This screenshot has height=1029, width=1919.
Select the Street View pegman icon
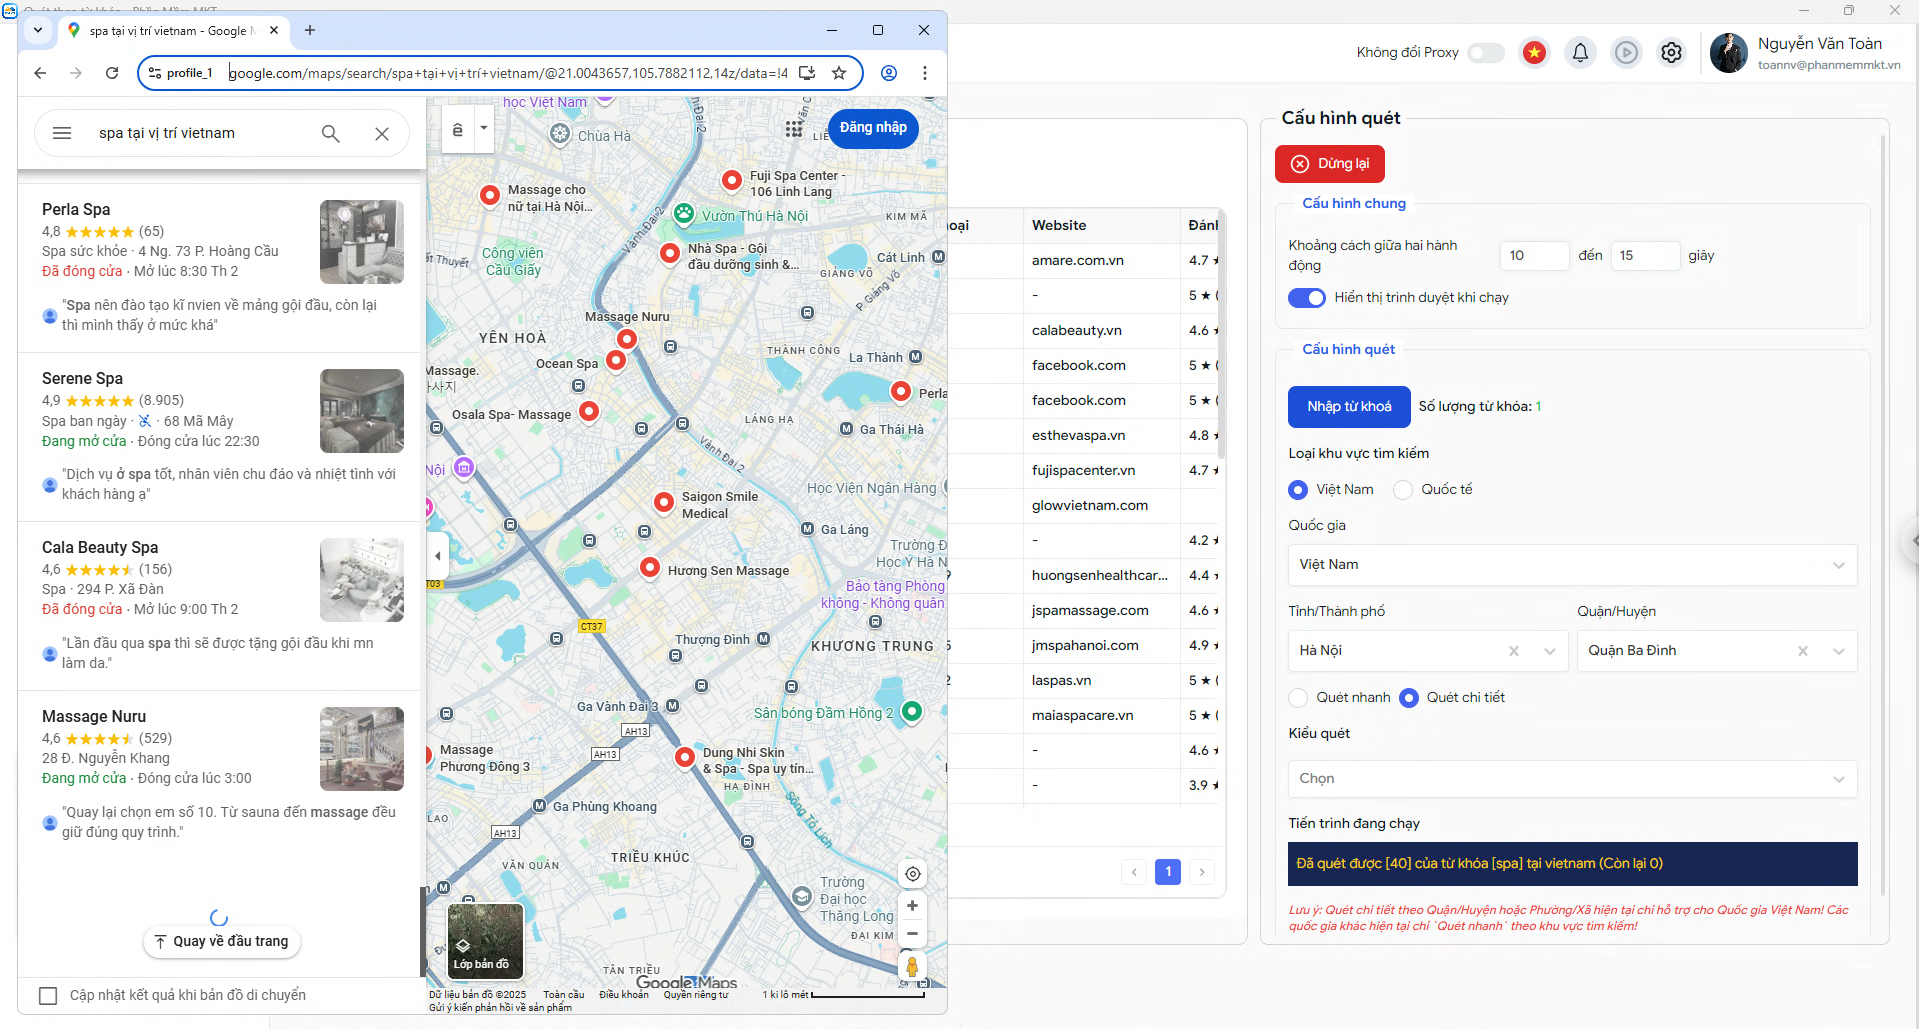(912, 967)
